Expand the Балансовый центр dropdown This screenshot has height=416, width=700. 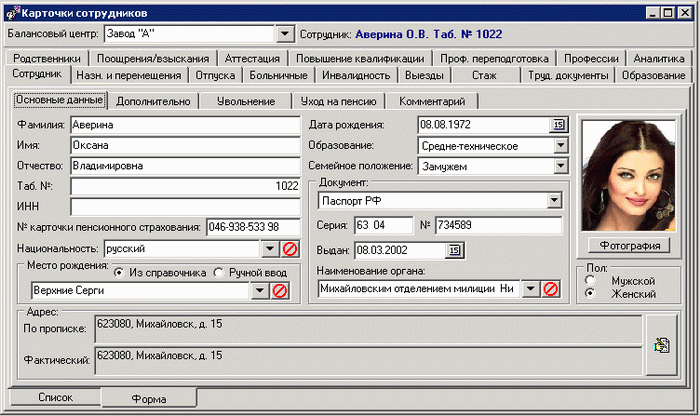point(285,34)
